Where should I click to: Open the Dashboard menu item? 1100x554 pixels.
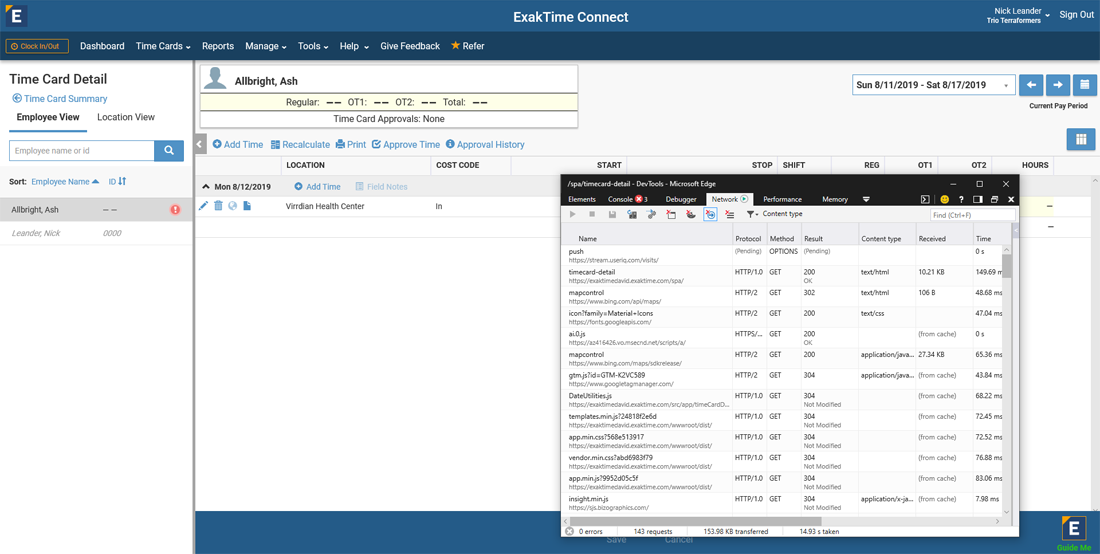102,46
